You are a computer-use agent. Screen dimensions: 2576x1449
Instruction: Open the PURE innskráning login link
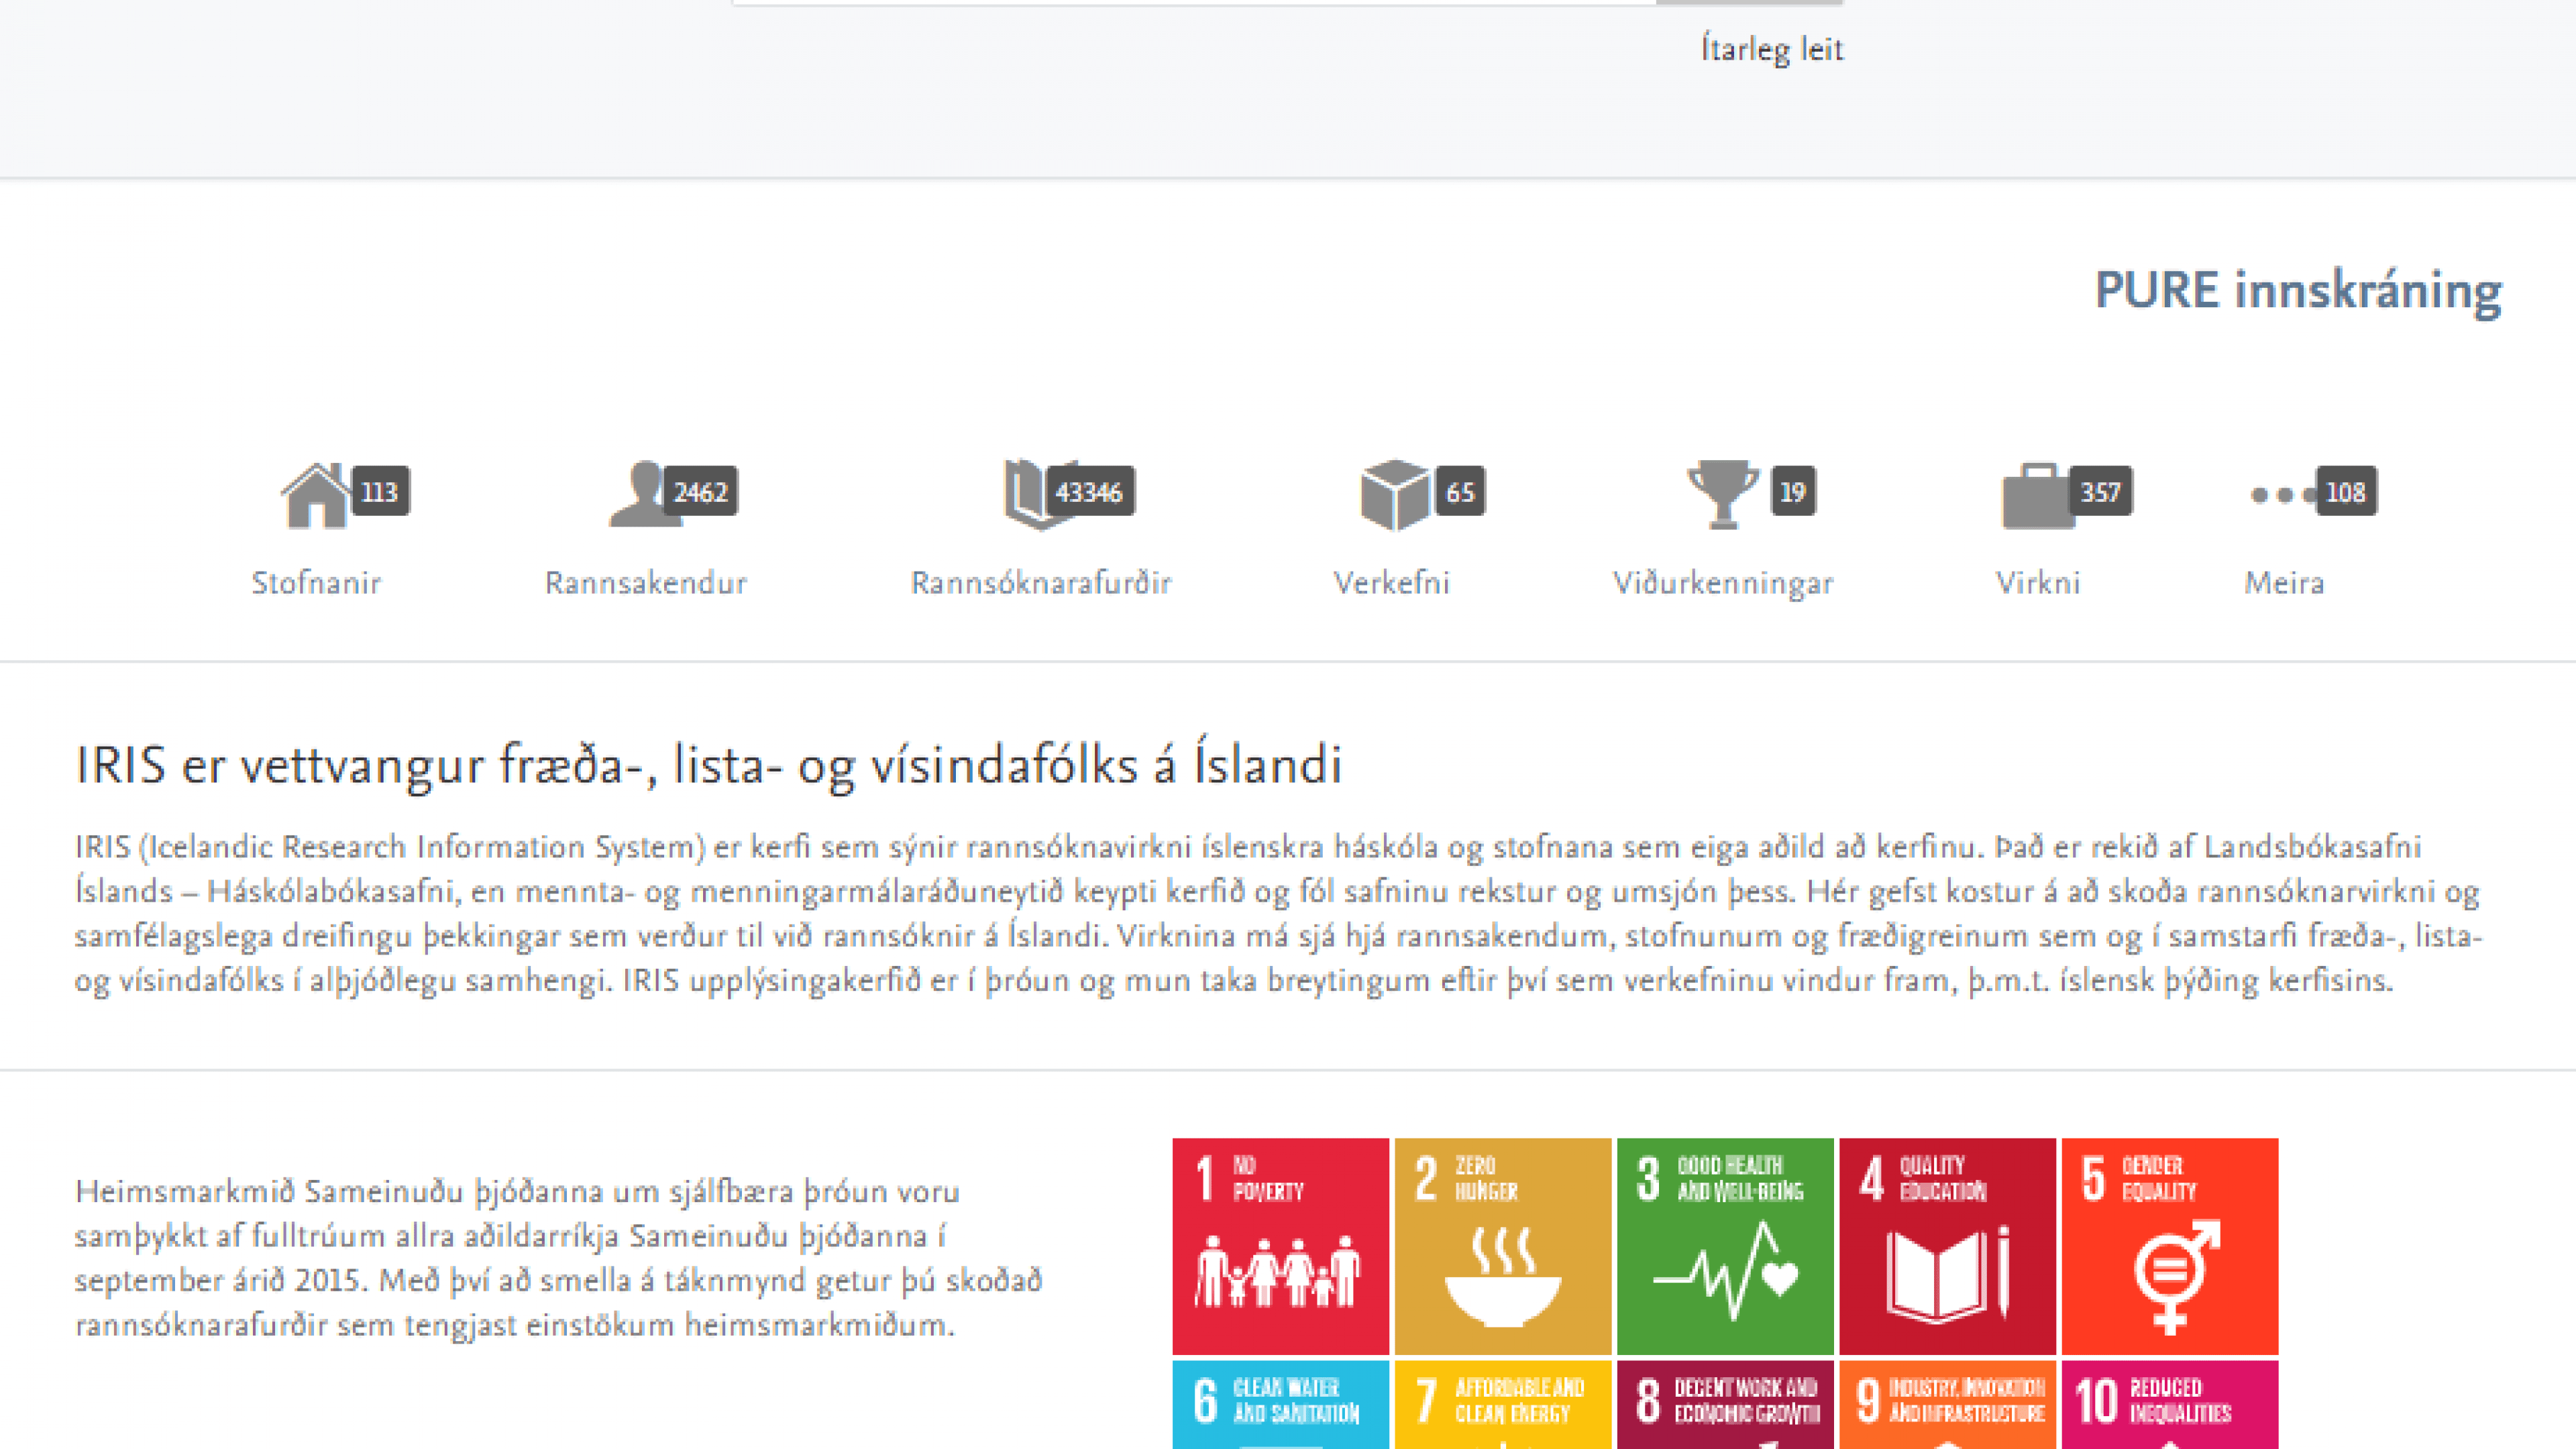pyautogui.click(x=2297, y=291)
